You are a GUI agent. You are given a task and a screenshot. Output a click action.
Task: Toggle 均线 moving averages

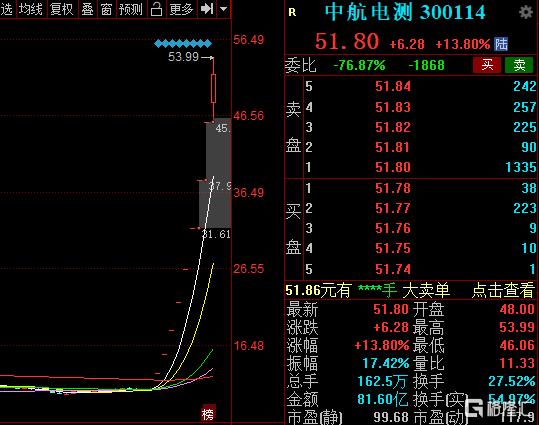[x=30, y=9]
